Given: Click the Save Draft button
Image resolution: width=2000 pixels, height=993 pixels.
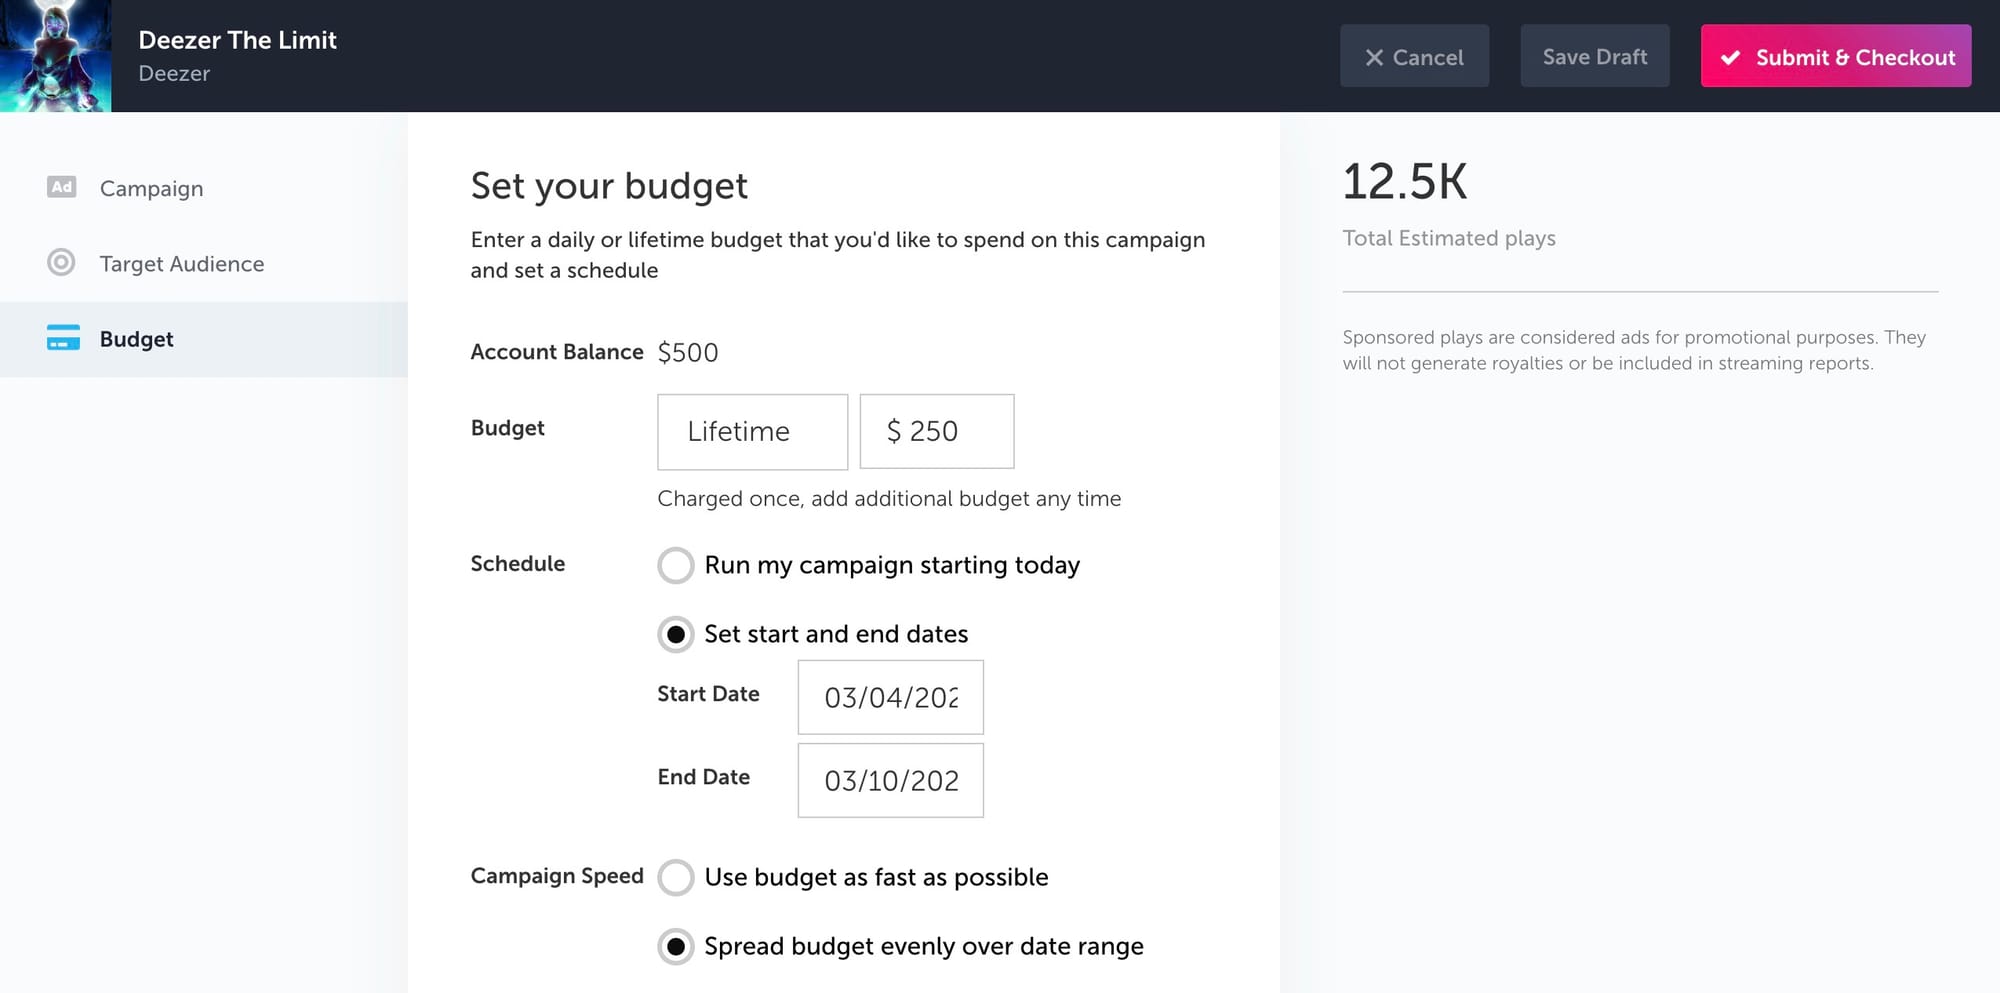Looking at the screenshot, I should [1594, 56].
